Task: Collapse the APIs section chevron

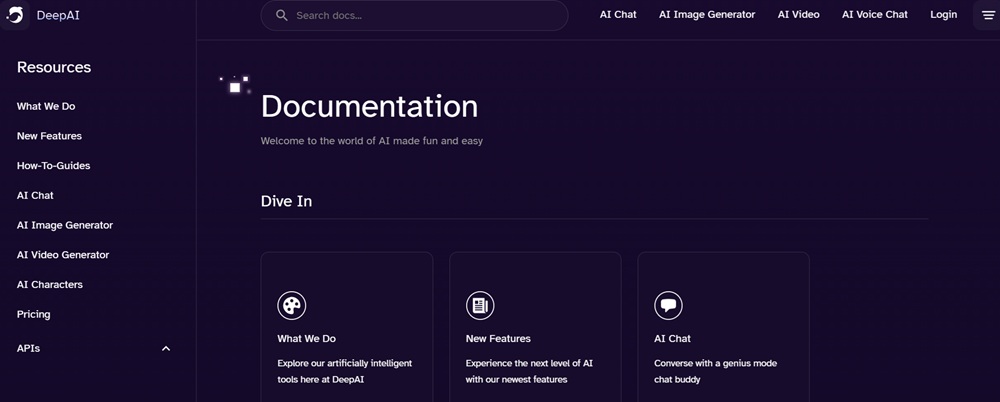Action: click(166, 349)
